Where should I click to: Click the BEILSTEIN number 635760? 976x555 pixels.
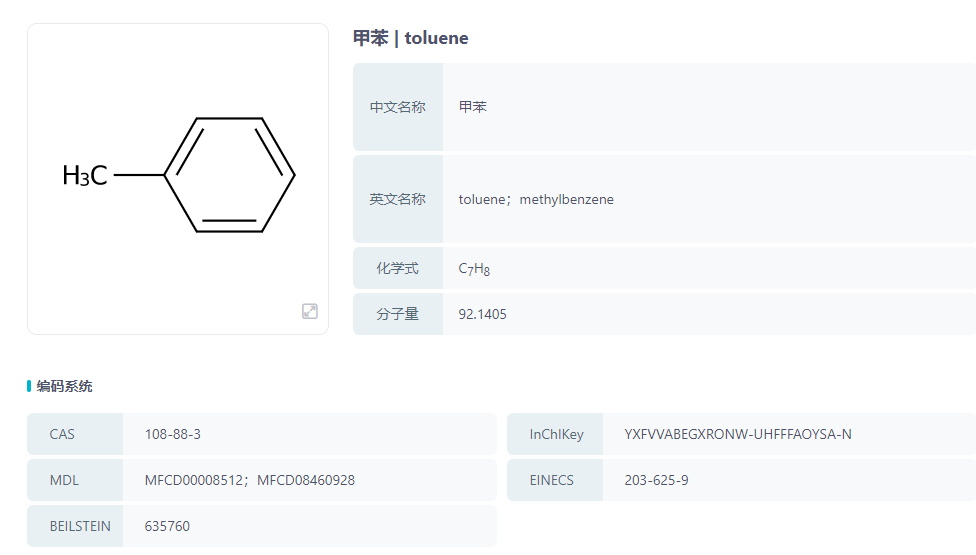[167, 526]
